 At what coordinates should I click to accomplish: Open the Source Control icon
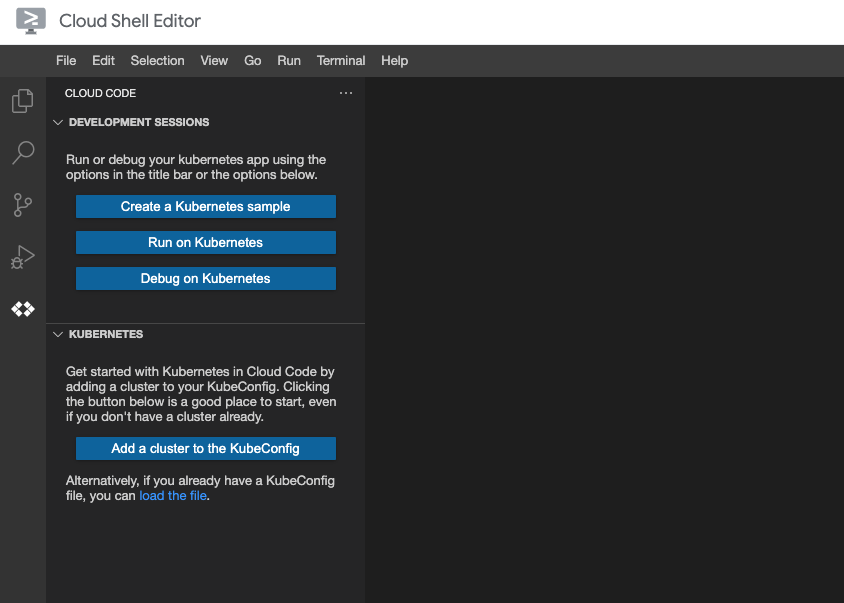22,205
